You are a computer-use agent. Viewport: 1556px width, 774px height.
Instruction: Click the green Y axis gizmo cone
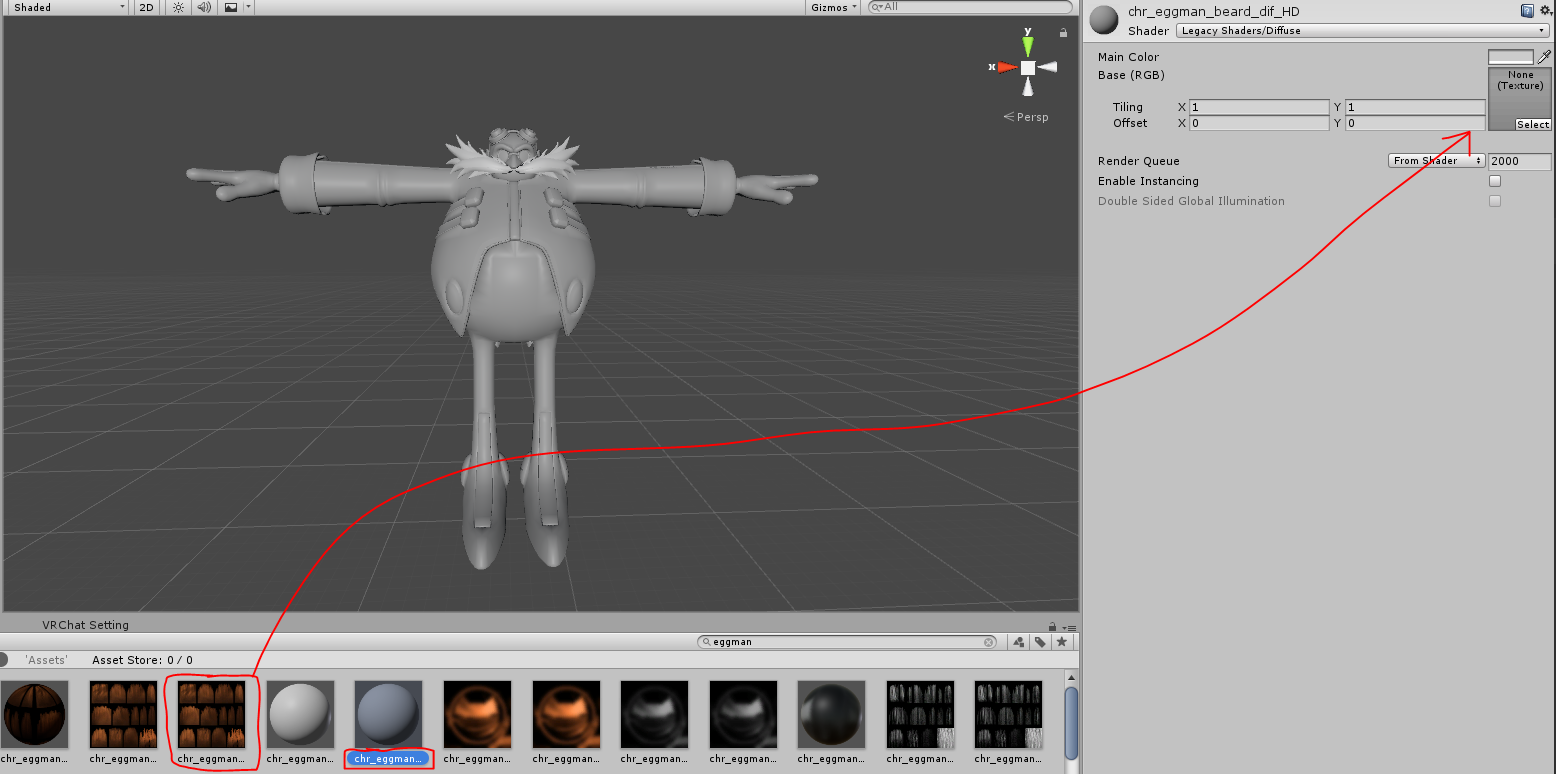pyautogui.click(x=1028, y=45)
